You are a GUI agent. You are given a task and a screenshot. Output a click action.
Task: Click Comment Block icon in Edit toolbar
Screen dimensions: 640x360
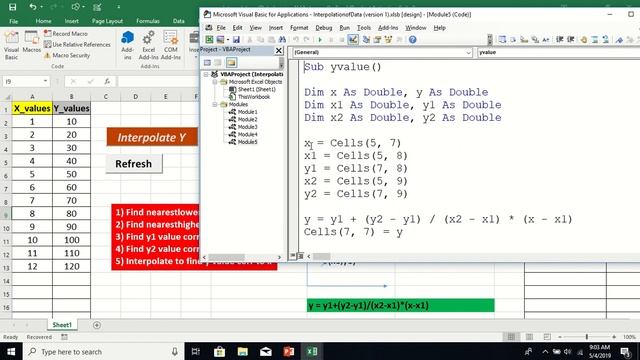pos(595,40)
